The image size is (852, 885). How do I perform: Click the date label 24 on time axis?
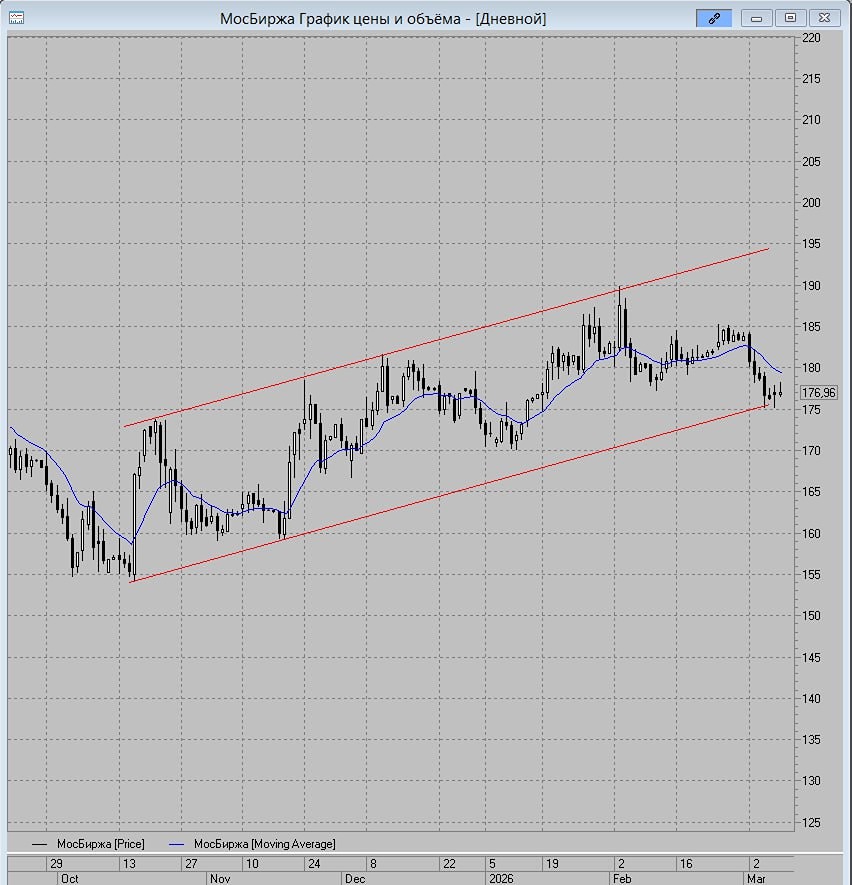(314, 864)
